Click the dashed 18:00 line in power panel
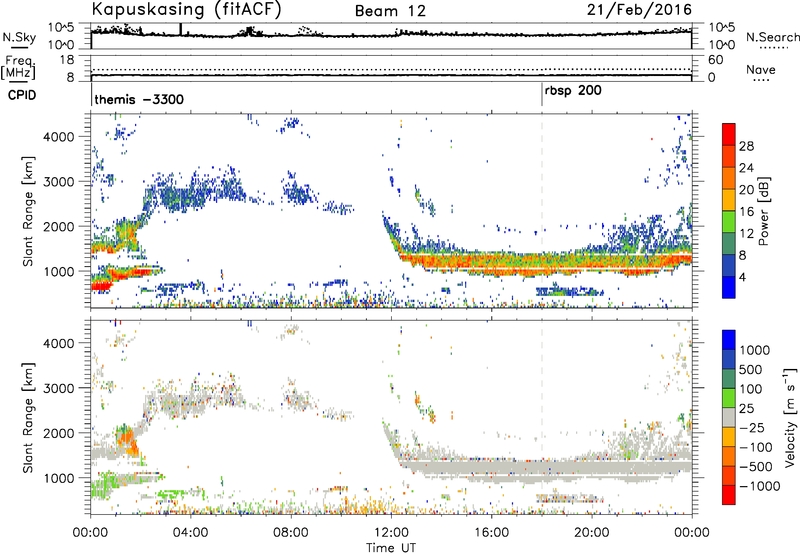Image resolution: width=800 pixels, height=554 pixels. tap(542, 211)
